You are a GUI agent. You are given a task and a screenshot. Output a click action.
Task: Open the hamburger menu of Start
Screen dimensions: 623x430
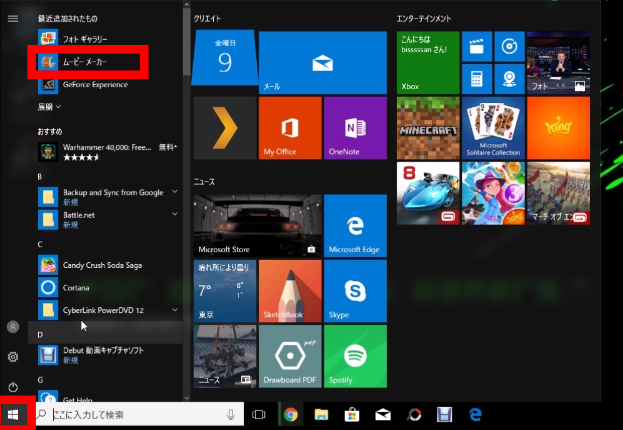point(13,19)
